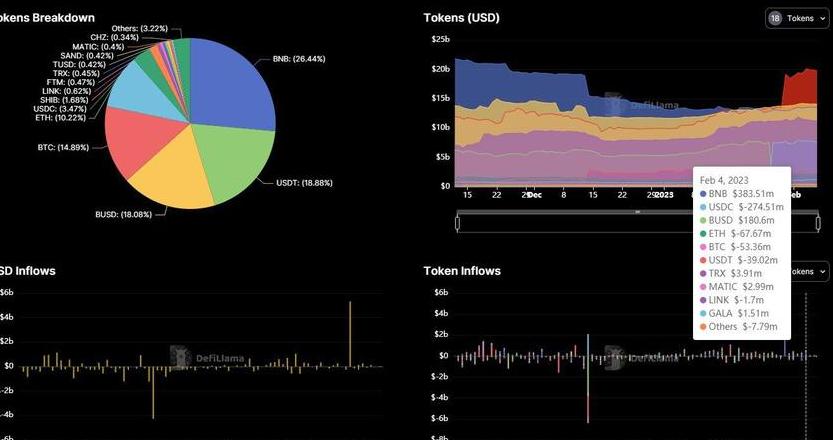Open the 18 Tokens dropdown selector
Image resolution: width=833 pixels, height=440 pixels.
click(x=797, y=18)
